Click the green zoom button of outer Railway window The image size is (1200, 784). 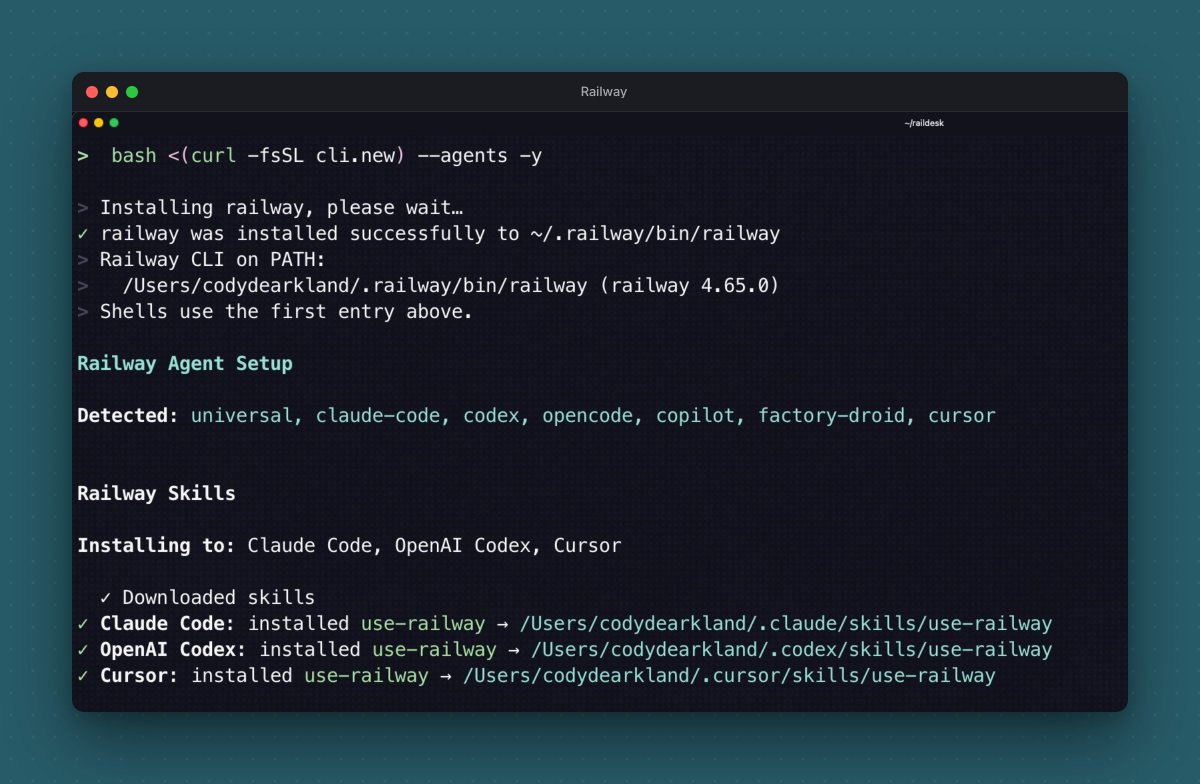point(132,92)
